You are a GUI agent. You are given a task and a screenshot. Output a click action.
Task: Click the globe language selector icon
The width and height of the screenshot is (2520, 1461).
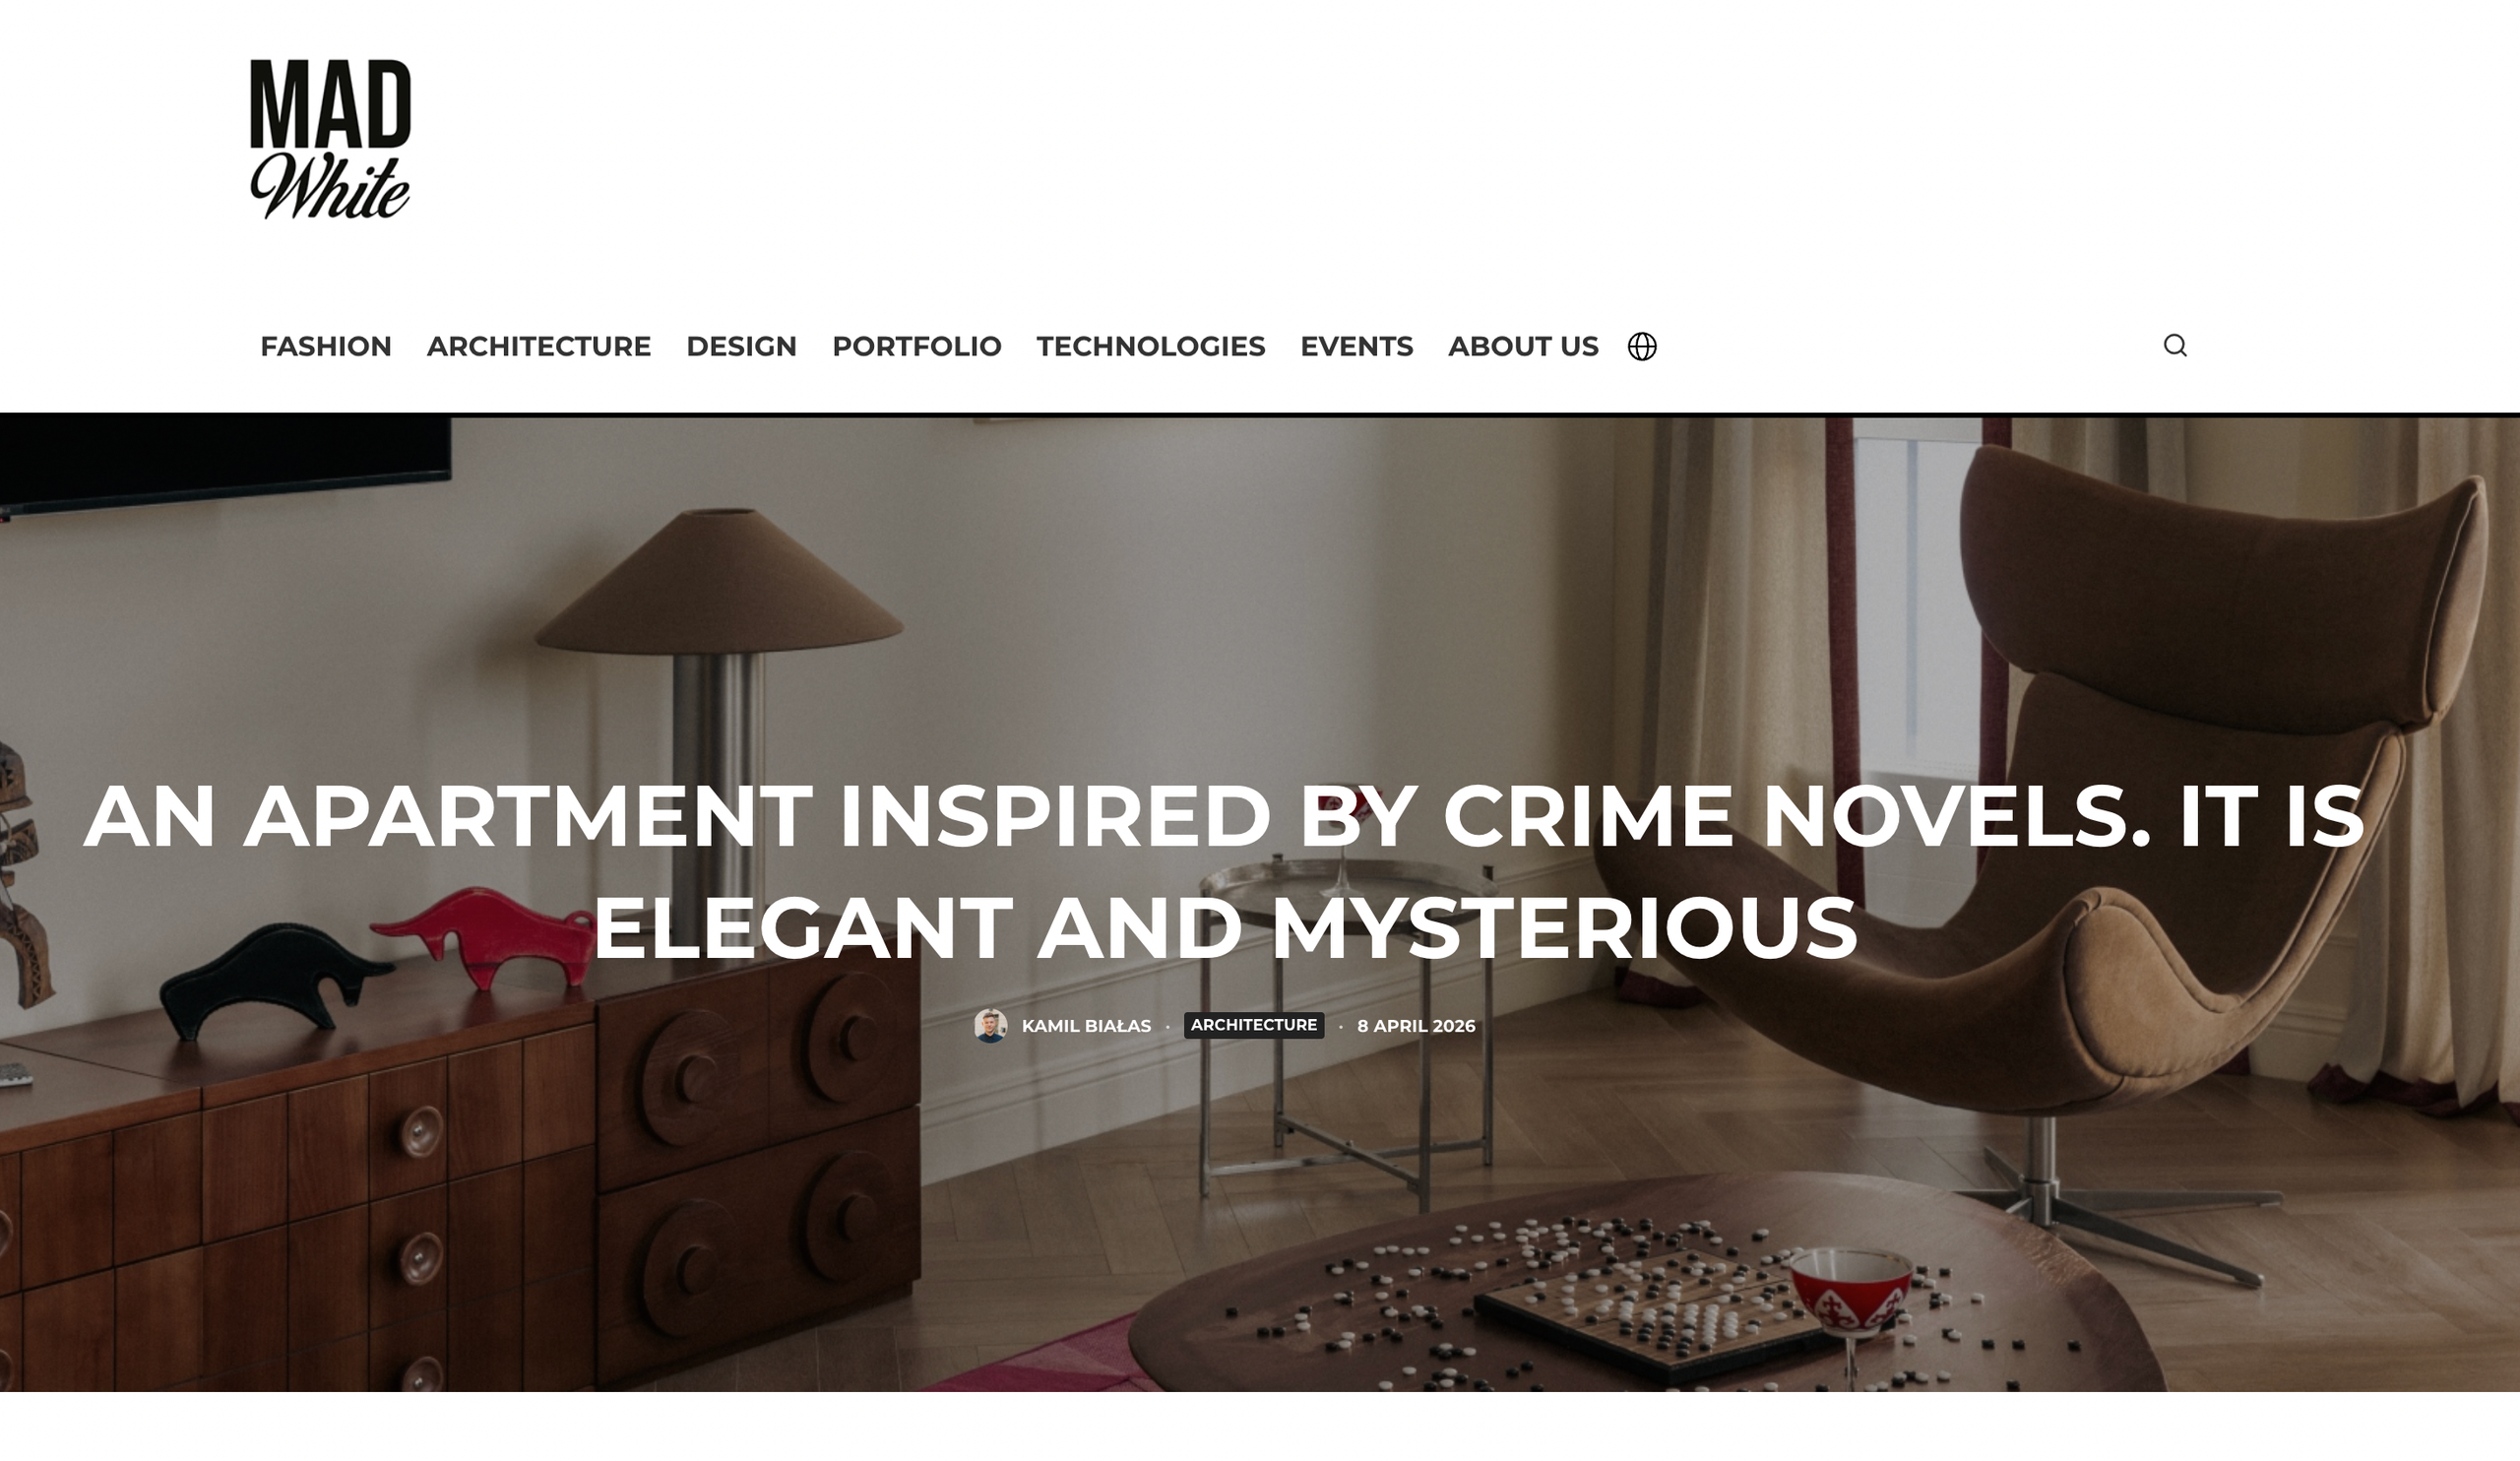[1642, 346]
